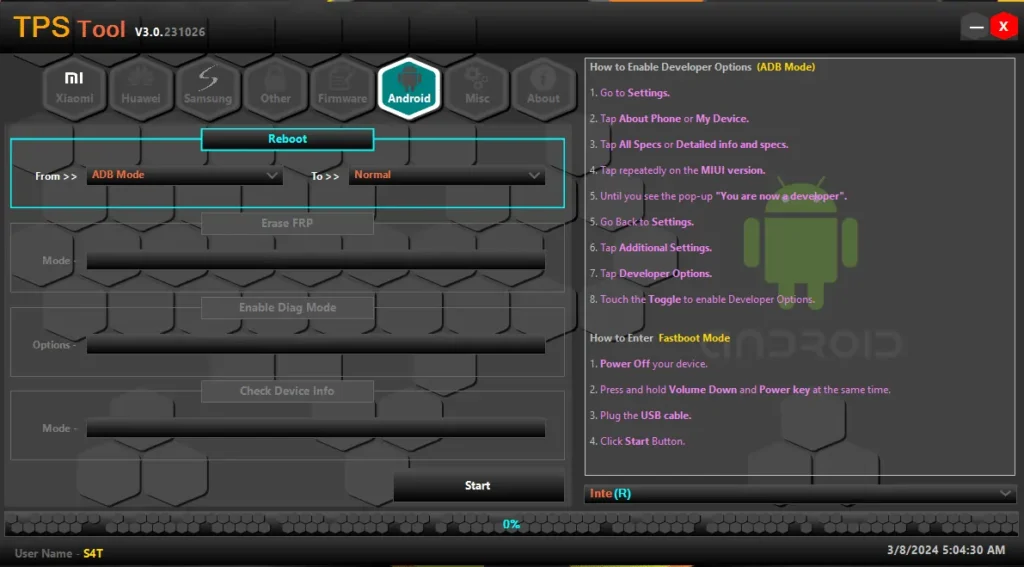
Task: Click the 'Plug the USB cable.' step
Action: pyautogui.click(x=641, y=415)
